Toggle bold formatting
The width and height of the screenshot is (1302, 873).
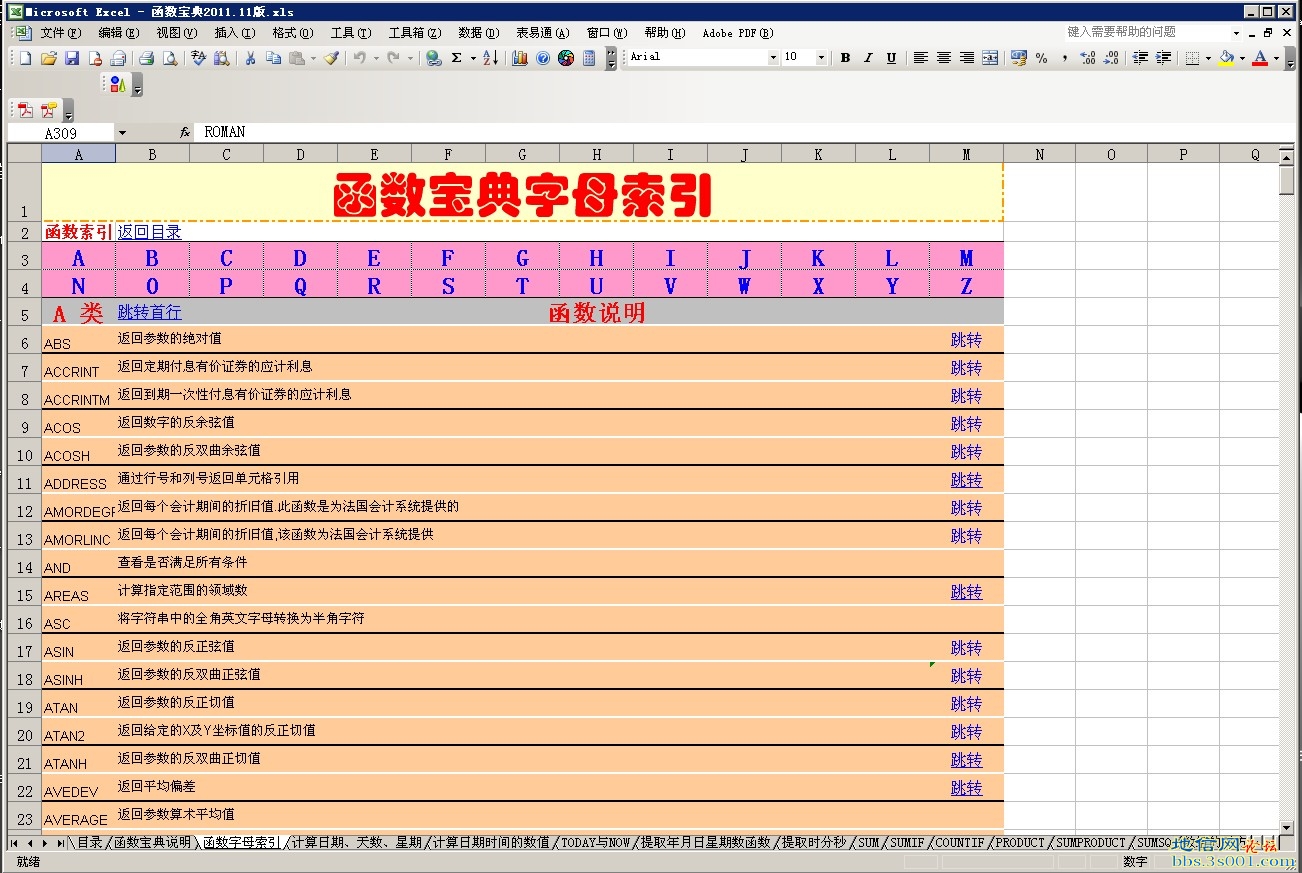tap(845, 58)
